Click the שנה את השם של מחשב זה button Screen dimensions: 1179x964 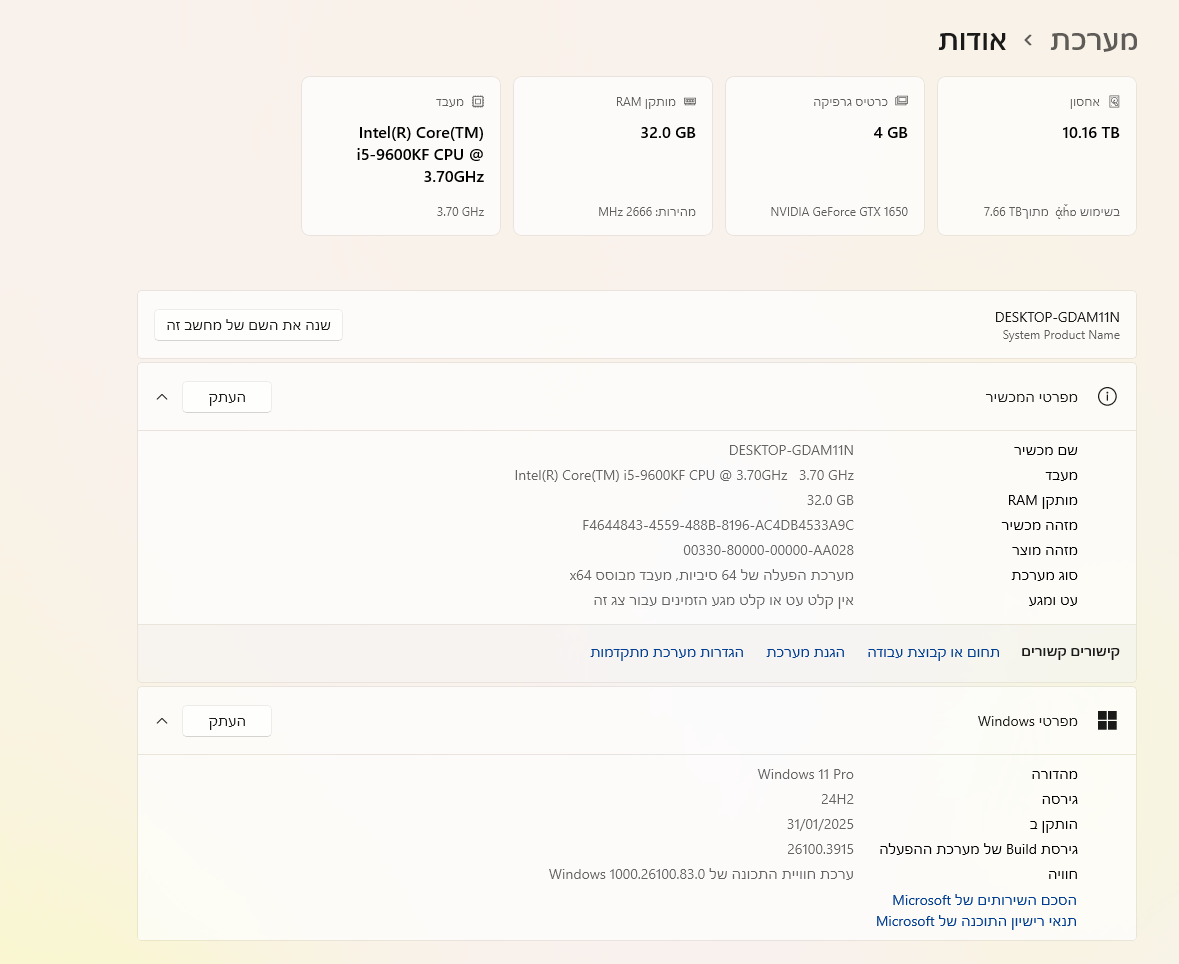248,325
